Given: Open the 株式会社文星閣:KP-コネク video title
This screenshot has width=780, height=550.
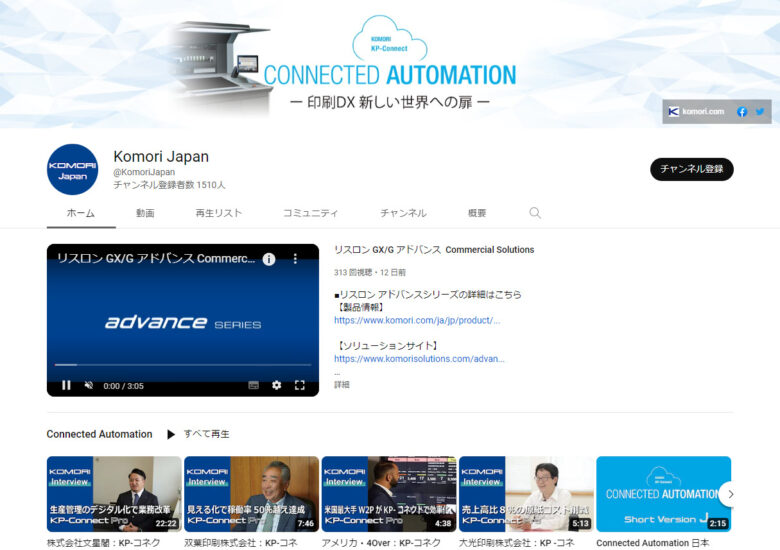Looking at the screenshot, I should pyautogui.click(x=103, y=543).
